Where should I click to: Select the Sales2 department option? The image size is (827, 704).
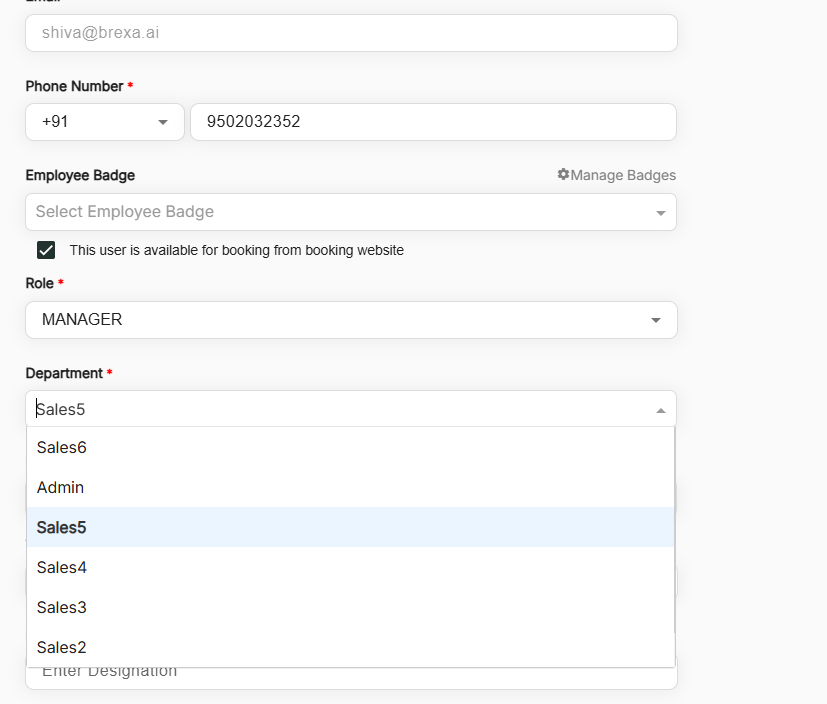62,647
